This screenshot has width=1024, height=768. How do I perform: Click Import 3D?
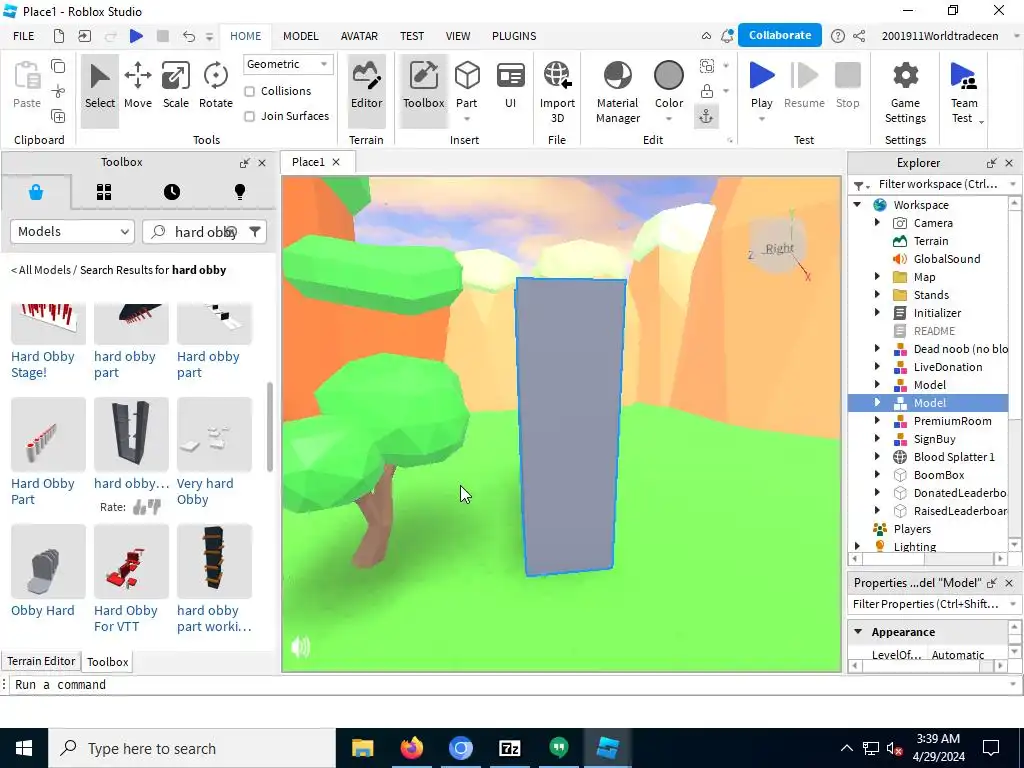coord(557,91)
